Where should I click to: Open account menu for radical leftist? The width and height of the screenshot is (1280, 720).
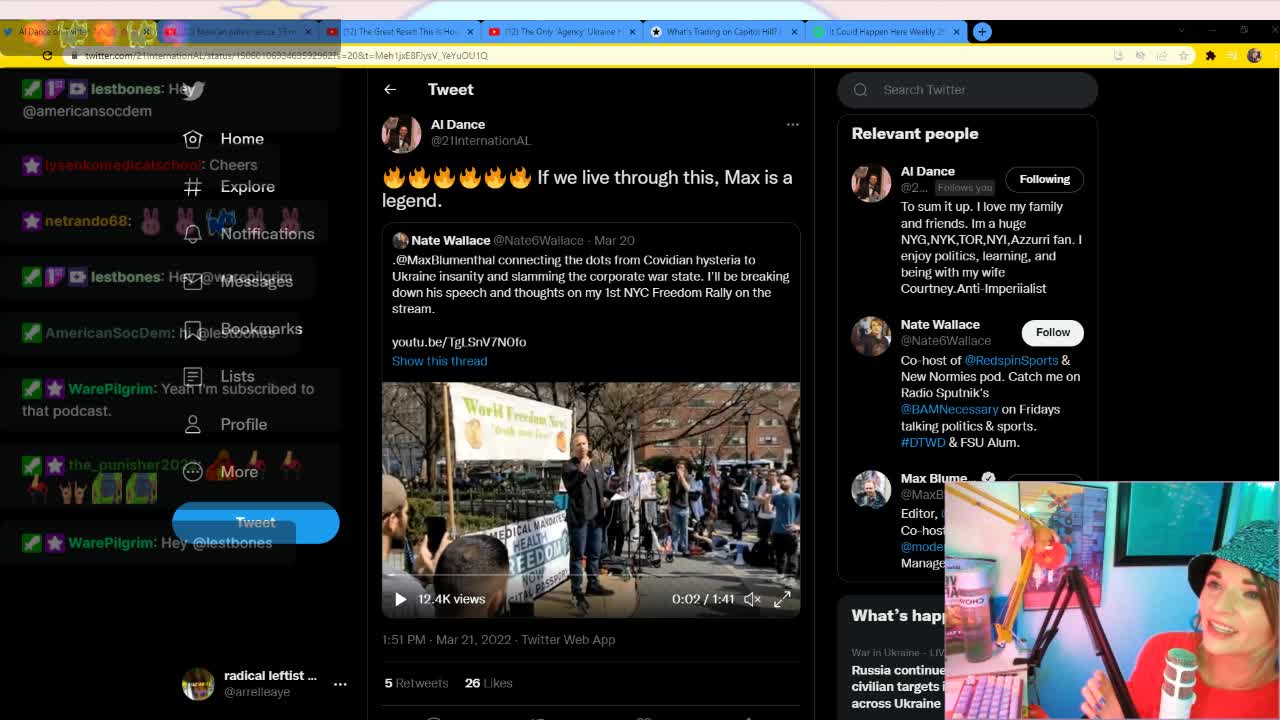point(340,684)
